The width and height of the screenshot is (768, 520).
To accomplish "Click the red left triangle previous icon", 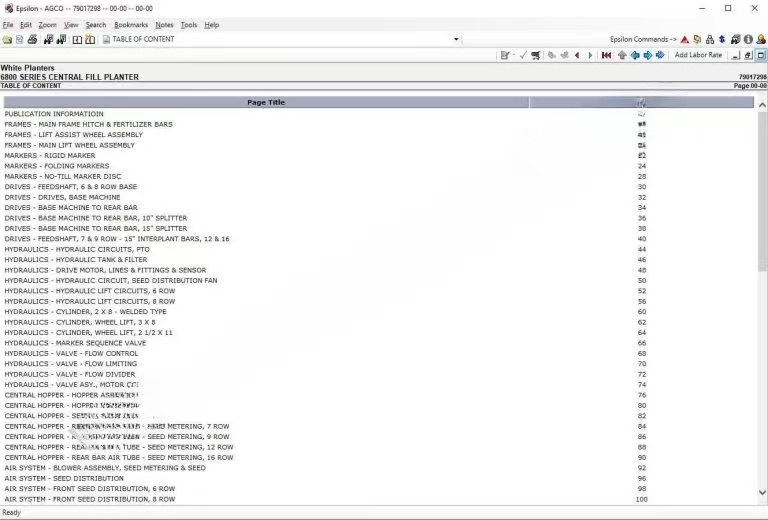I will click(577, 55).
